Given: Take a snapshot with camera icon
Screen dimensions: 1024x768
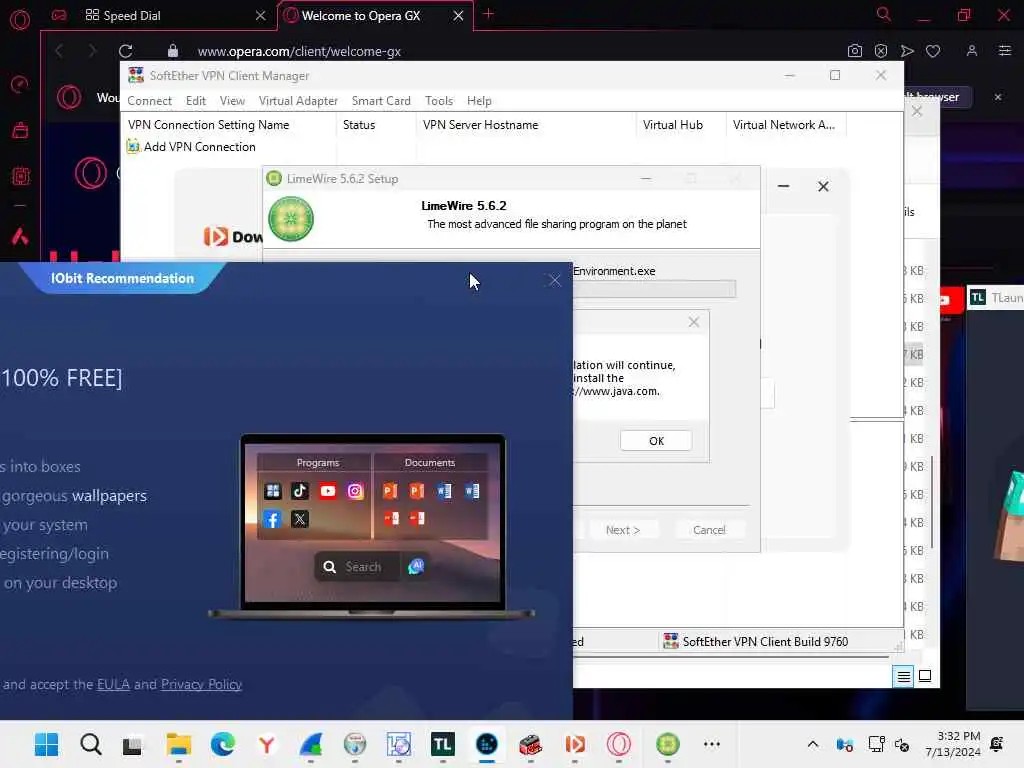Looking at the screenshot, I should point(854,51).
